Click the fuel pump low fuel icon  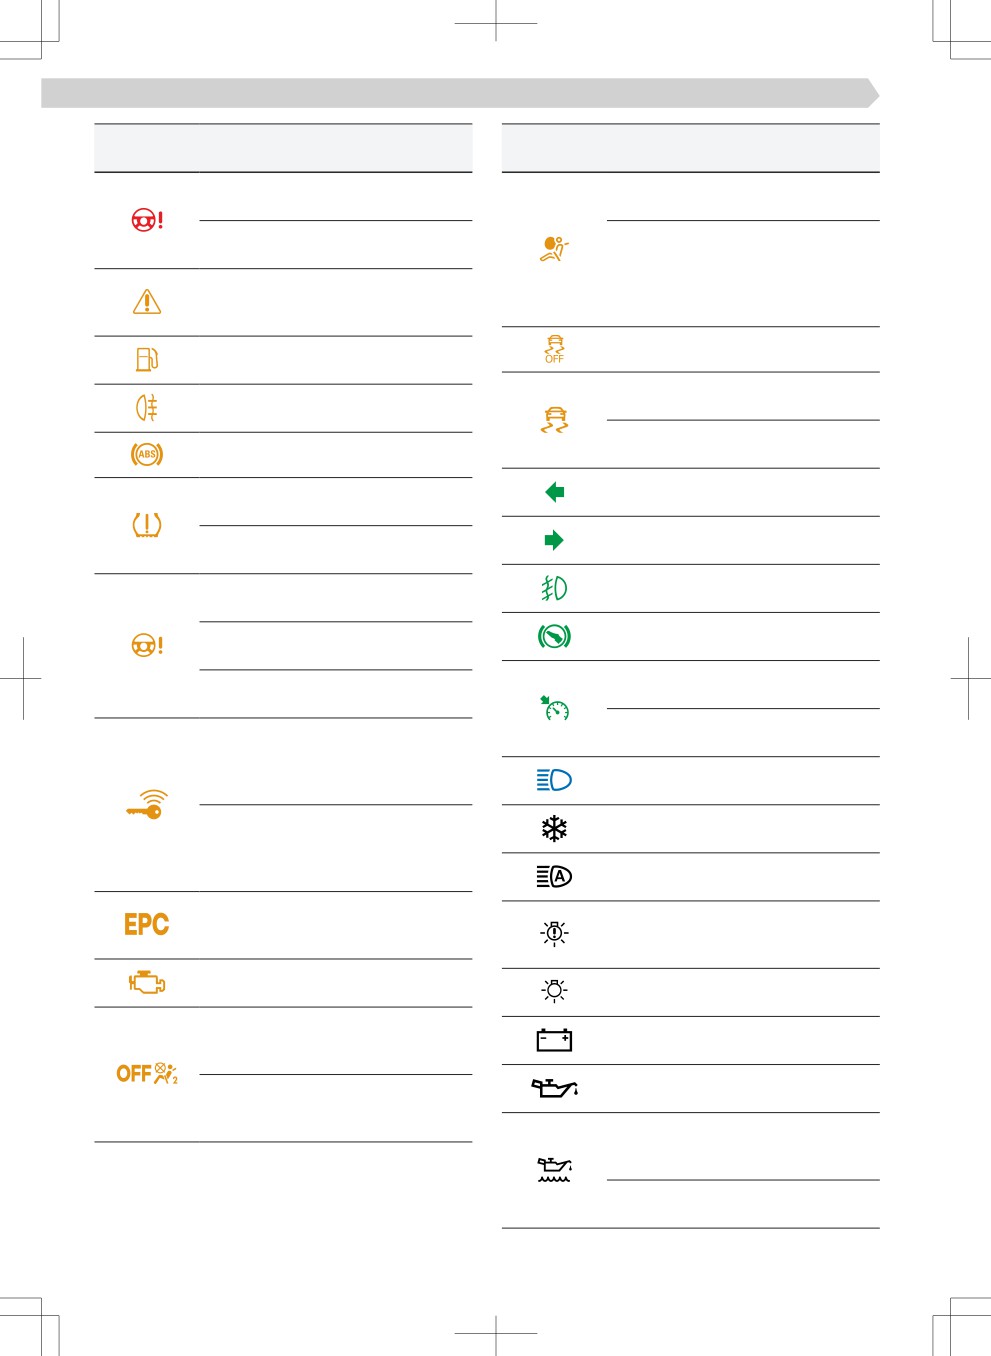pyautogui.click(x=147, y=359)
